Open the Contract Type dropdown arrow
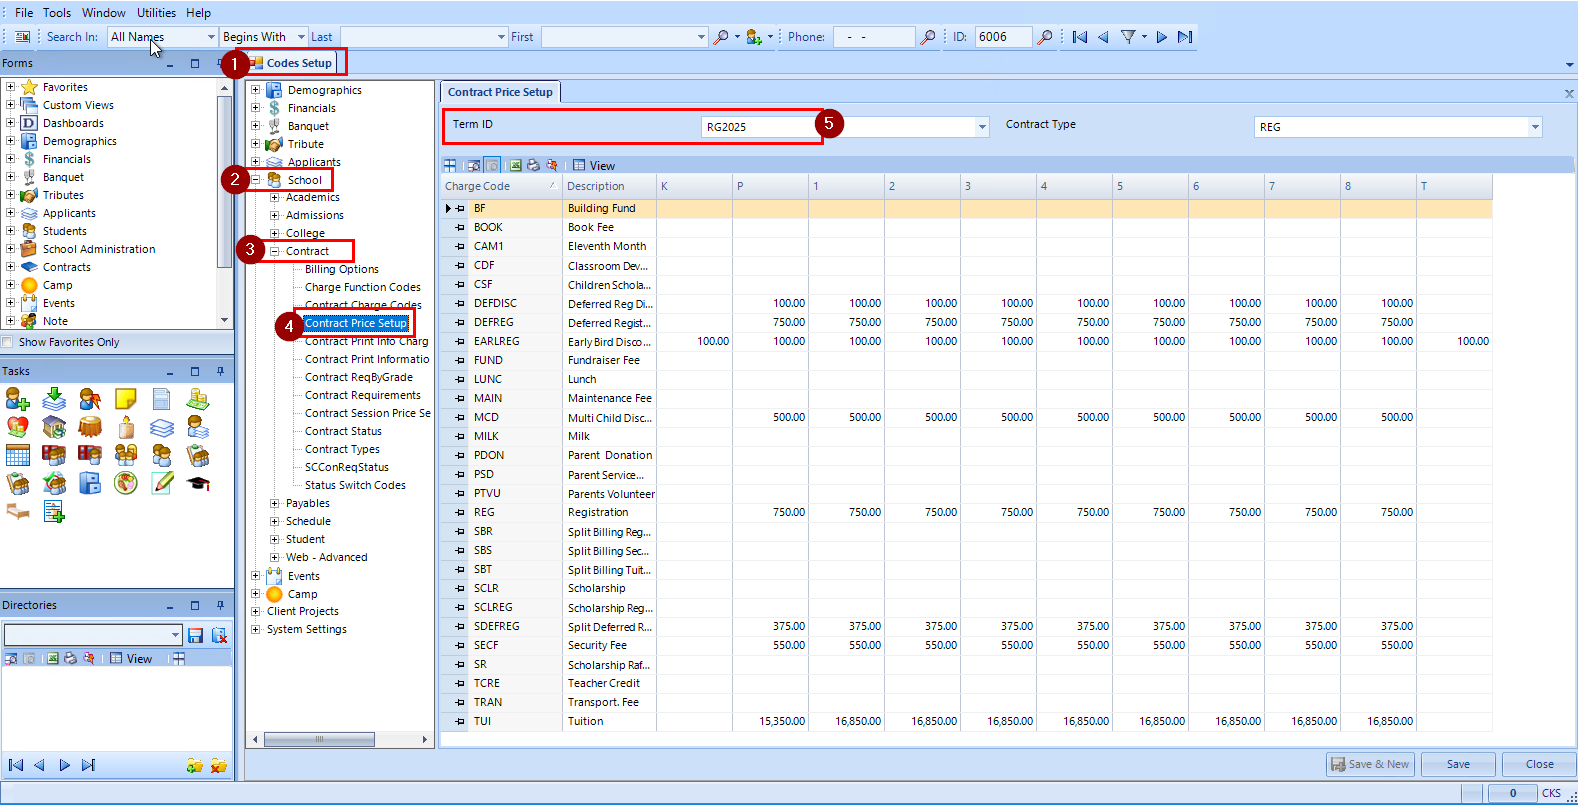The image size is (1578, 805). pyautogui.click(x=1534, y=127)
